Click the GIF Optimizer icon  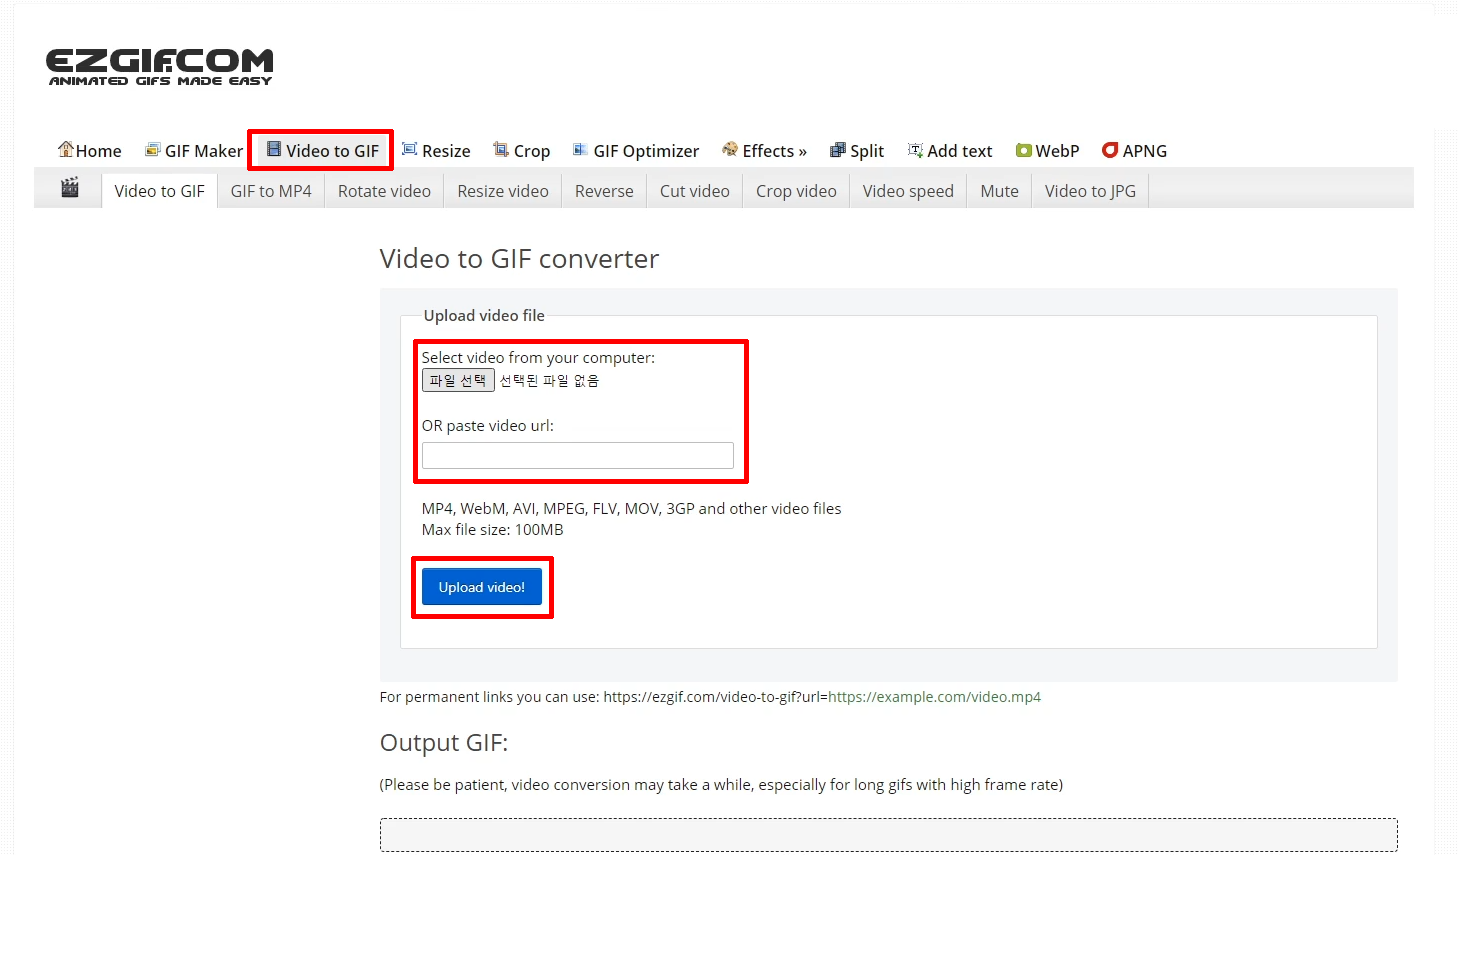pos(580,149)
